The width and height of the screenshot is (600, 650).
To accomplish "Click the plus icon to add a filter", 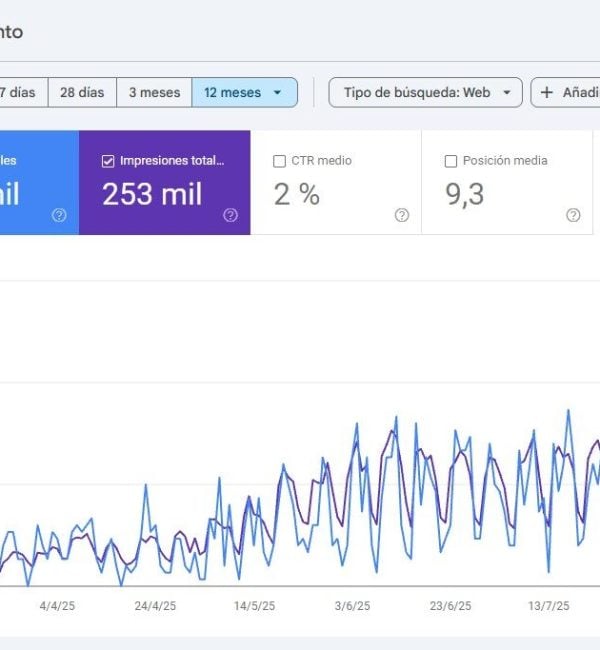I will pos(547,92).
